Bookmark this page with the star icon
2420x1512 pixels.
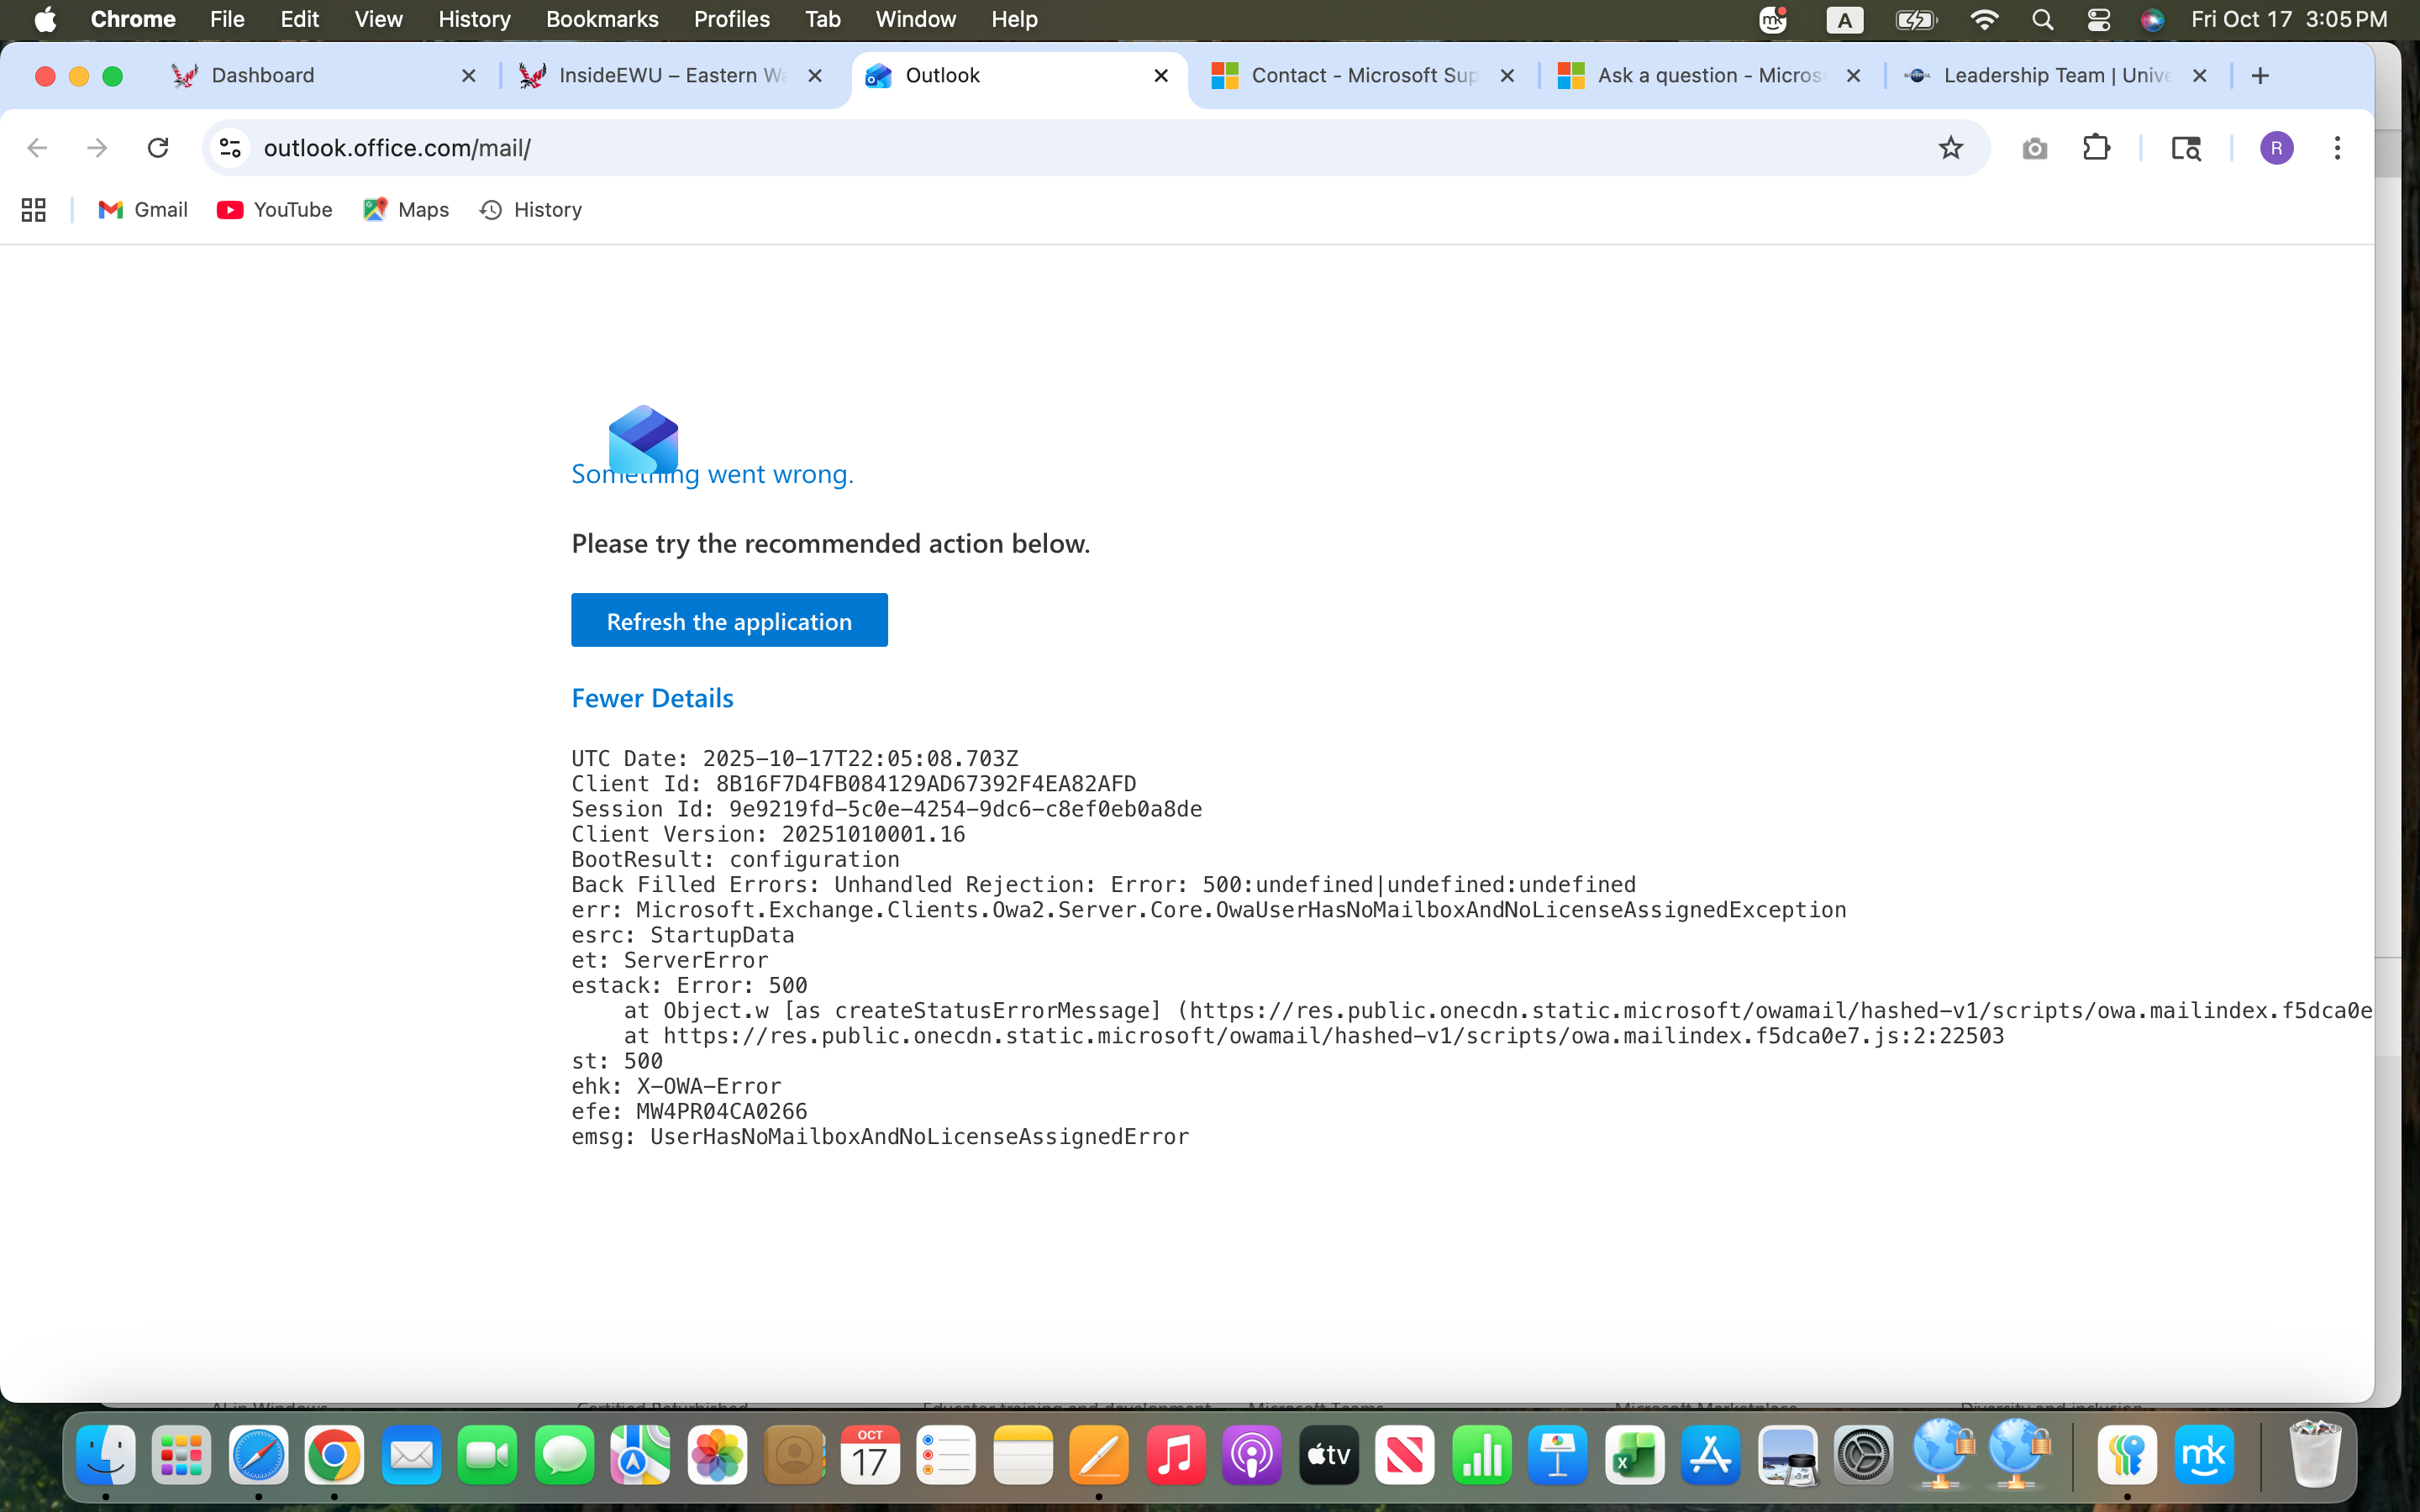(x=1950, y=148)
